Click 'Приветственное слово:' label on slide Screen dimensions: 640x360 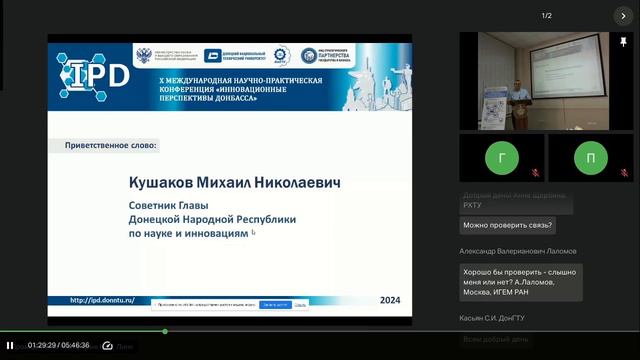tap(110, 145)
